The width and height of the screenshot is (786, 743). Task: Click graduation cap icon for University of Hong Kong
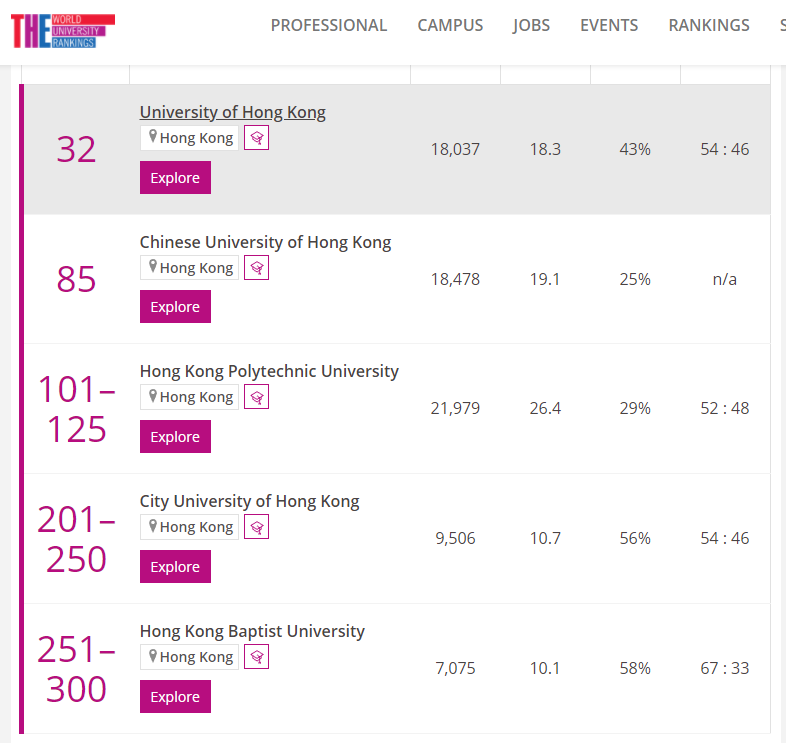pos(256,138)
